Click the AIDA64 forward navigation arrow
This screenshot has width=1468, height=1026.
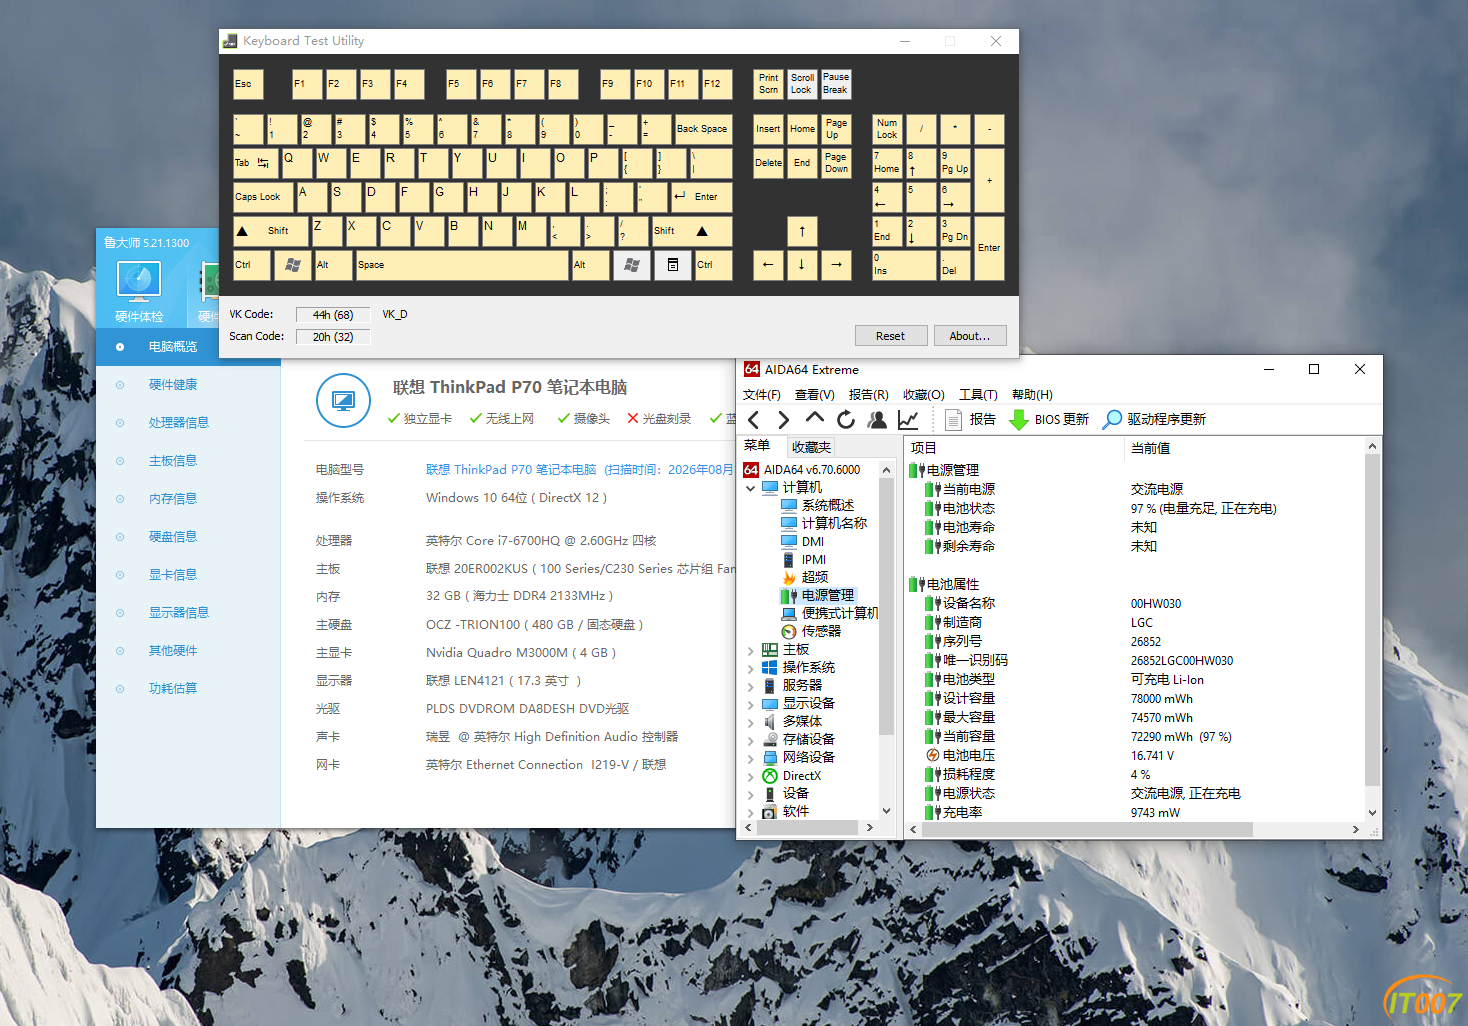[784, 420]
